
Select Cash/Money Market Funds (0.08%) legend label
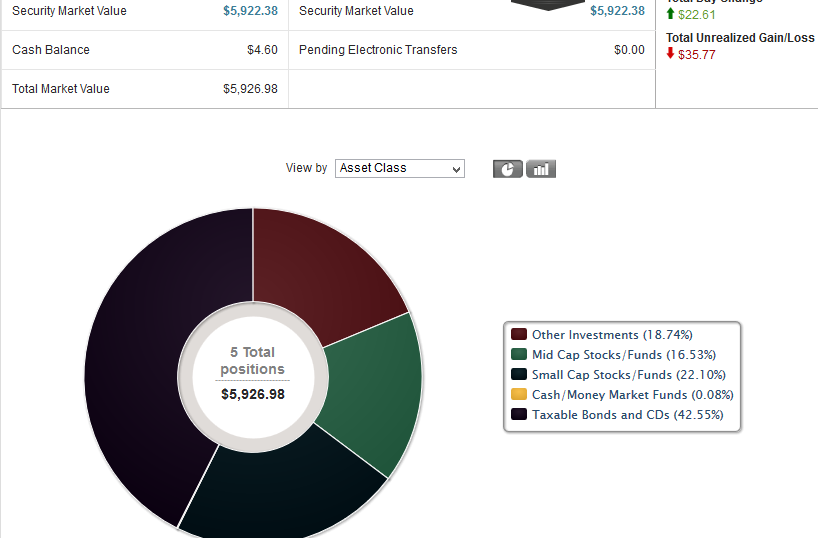coord(633,394)
